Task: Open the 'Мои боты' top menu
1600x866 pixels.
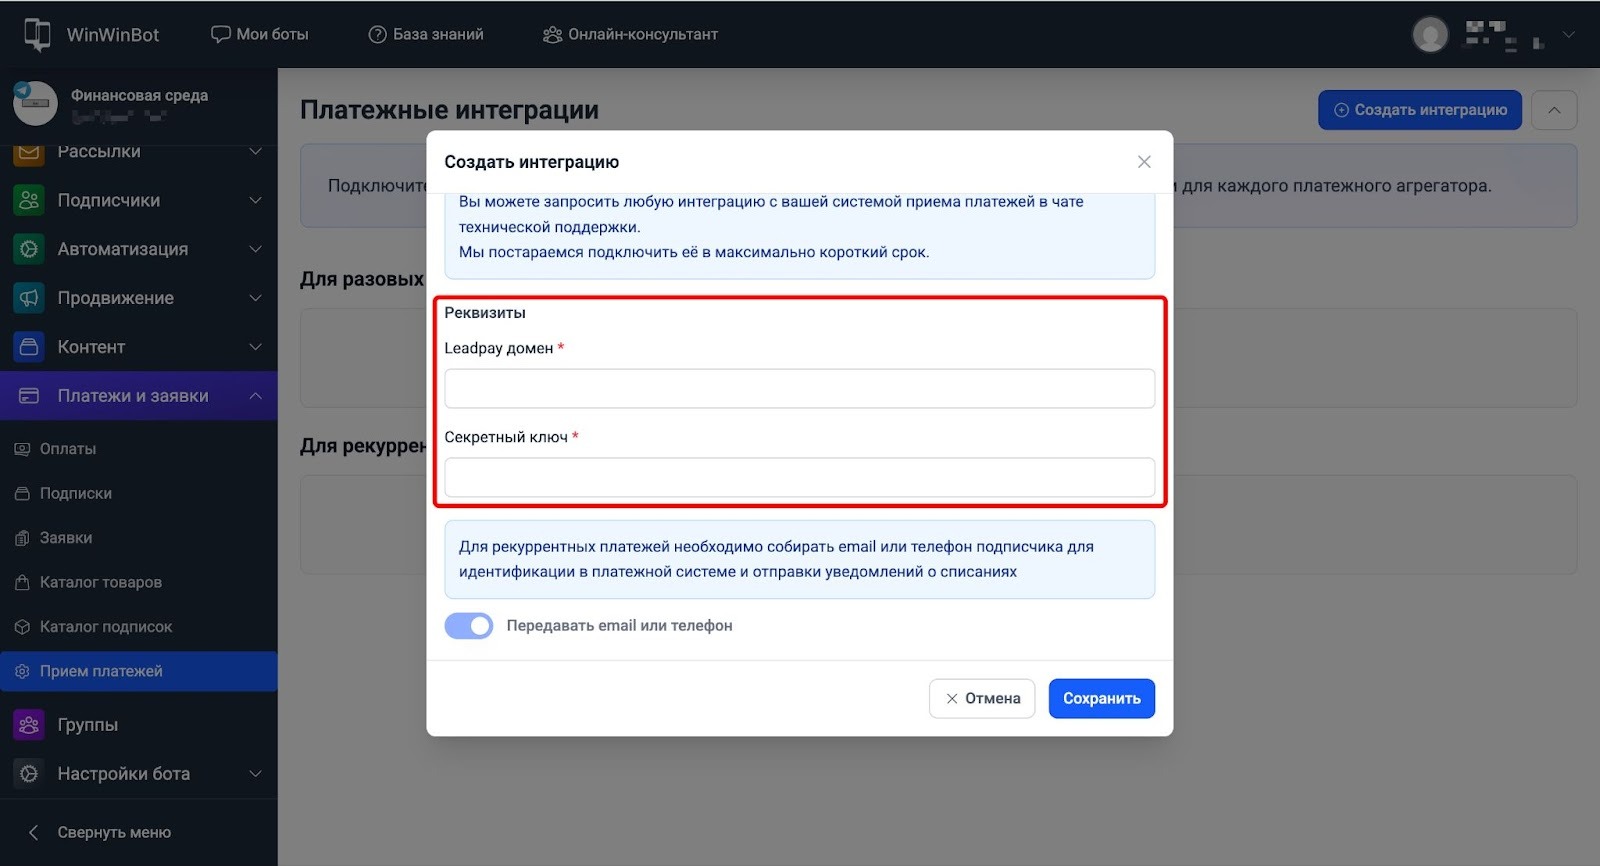Action: click(x=260, y=34)
